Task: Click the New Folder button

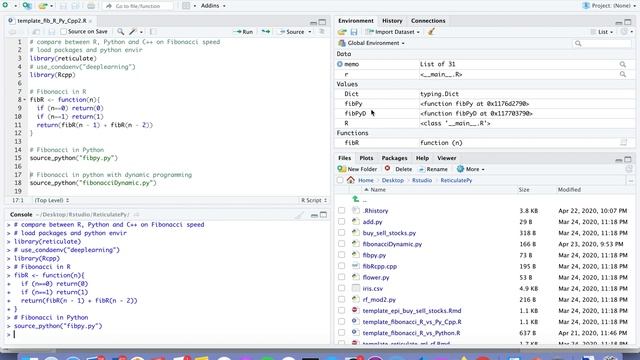Action: point(357,169)
